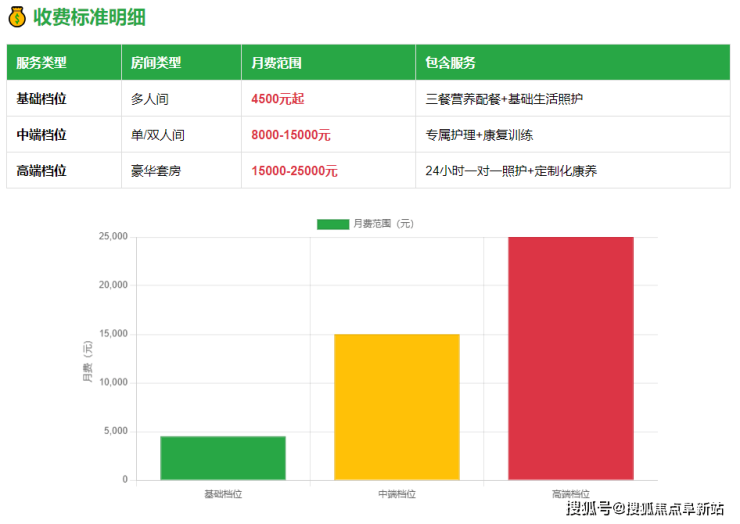Click the 包含服务 table column header
This screenshot has width=740, height=524.
[x=450, y=62]
